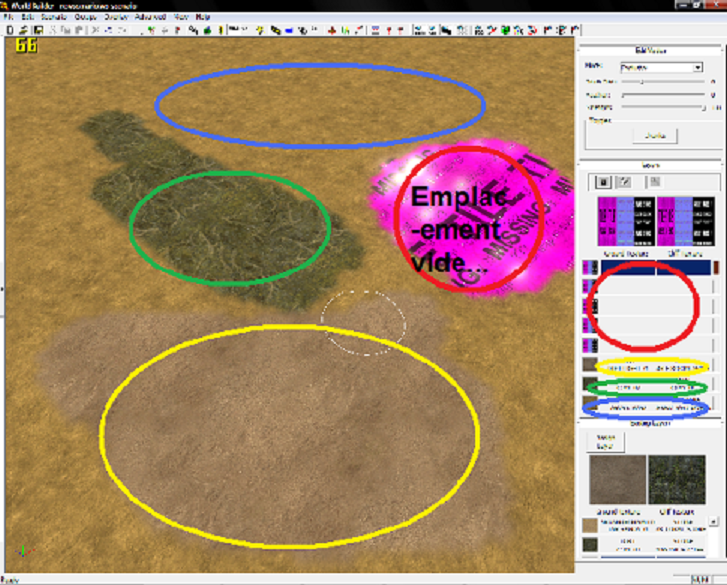Click the yellow lightning toolbar icon
This screenshot has height=585, width=727.
[x=260, y=31]
